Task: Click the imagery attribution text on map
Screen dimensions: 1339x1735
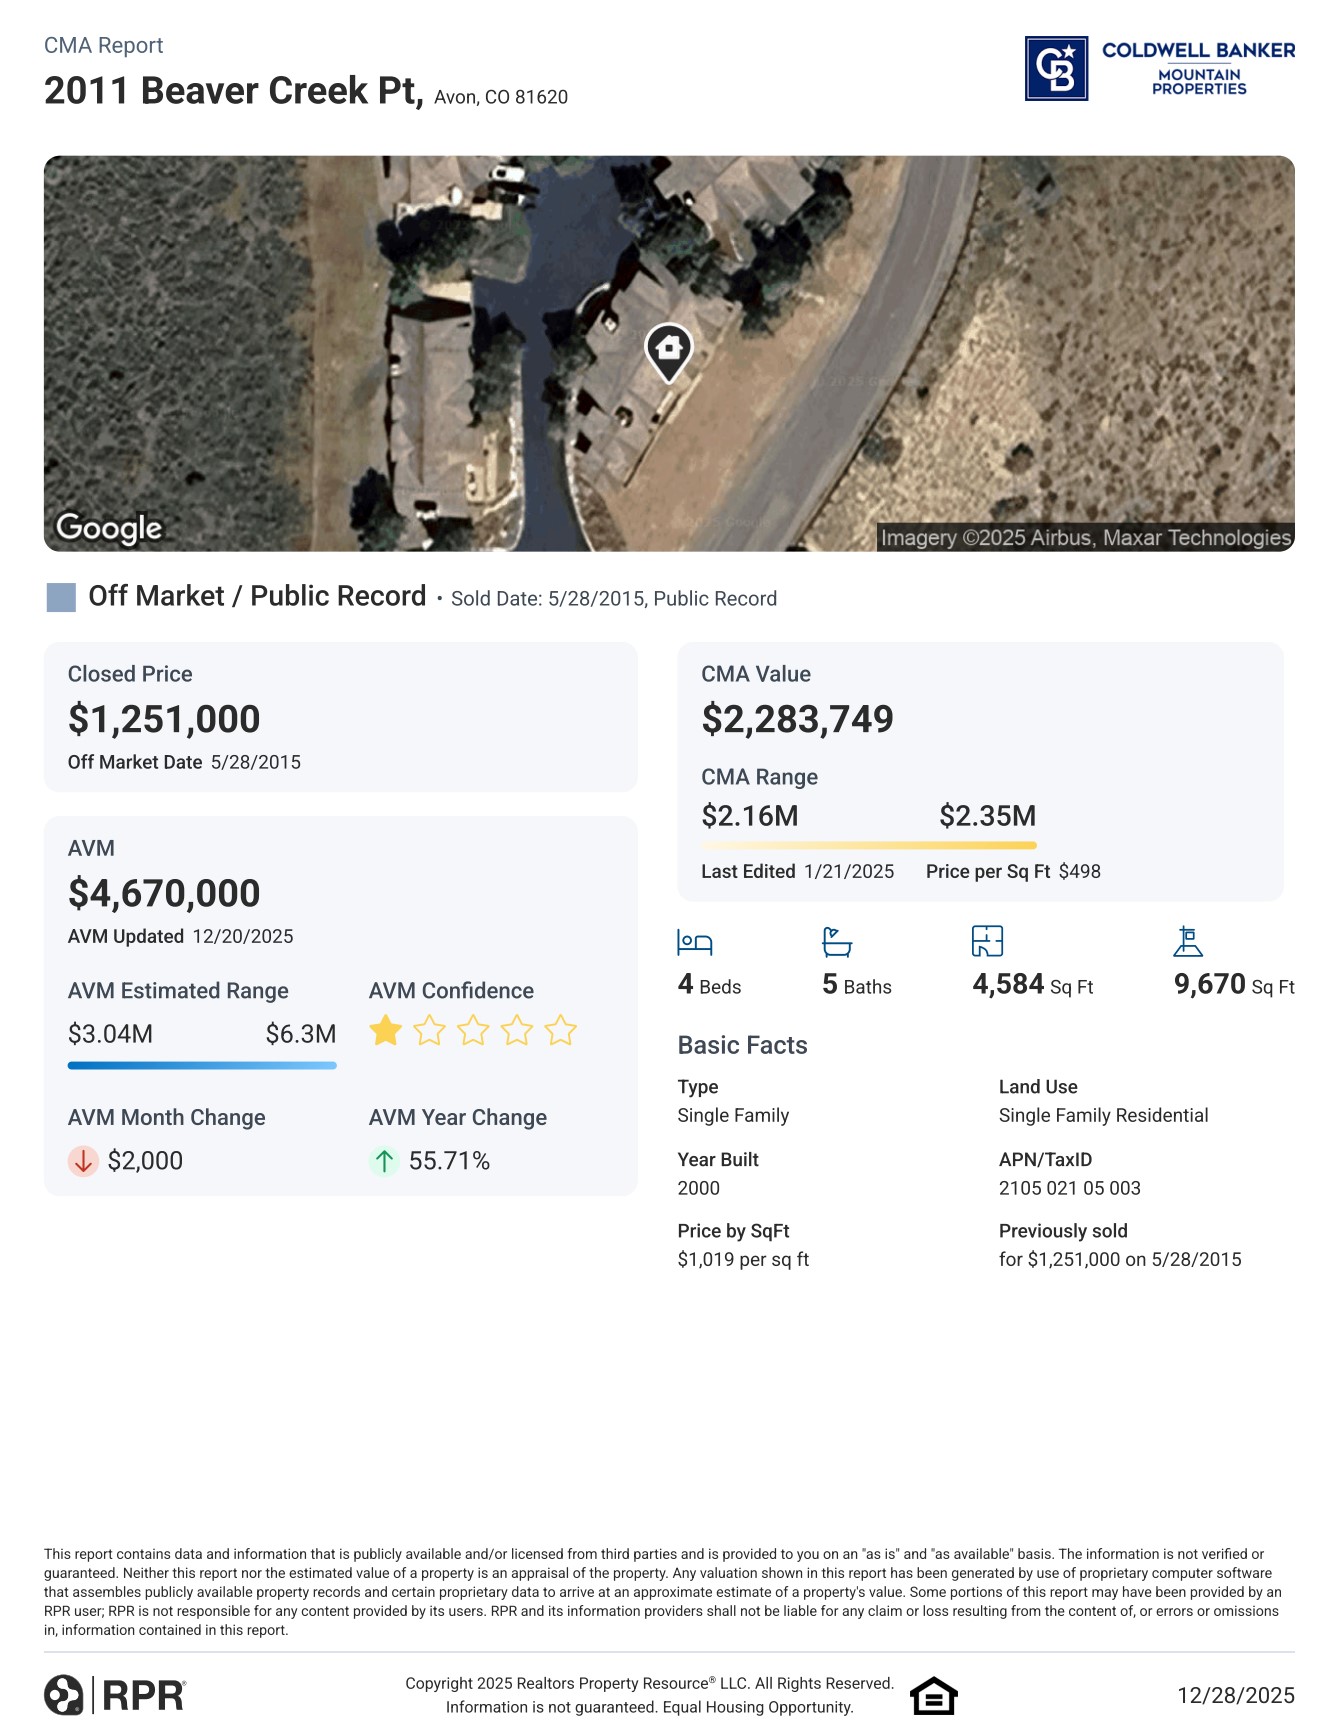Action: tap(1085, 538)
